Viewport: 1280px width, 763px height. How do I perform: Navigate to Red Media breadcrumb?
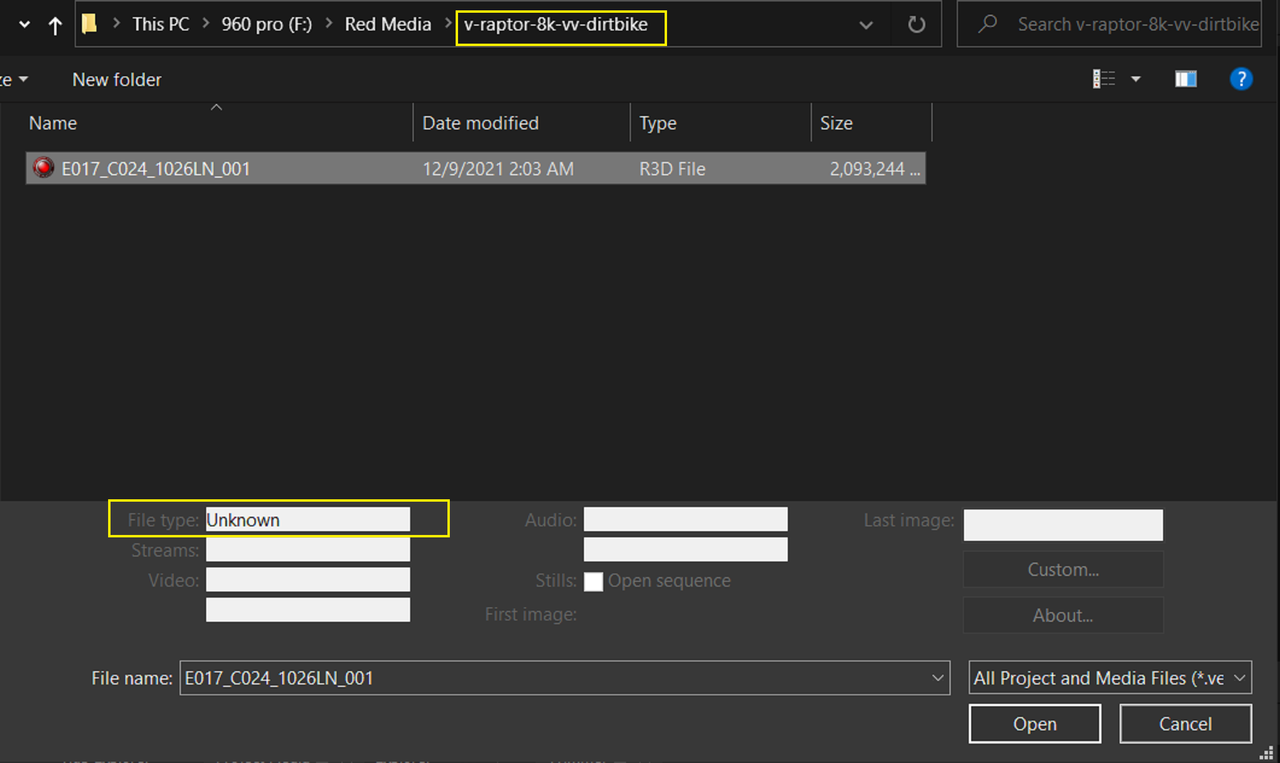388,24
